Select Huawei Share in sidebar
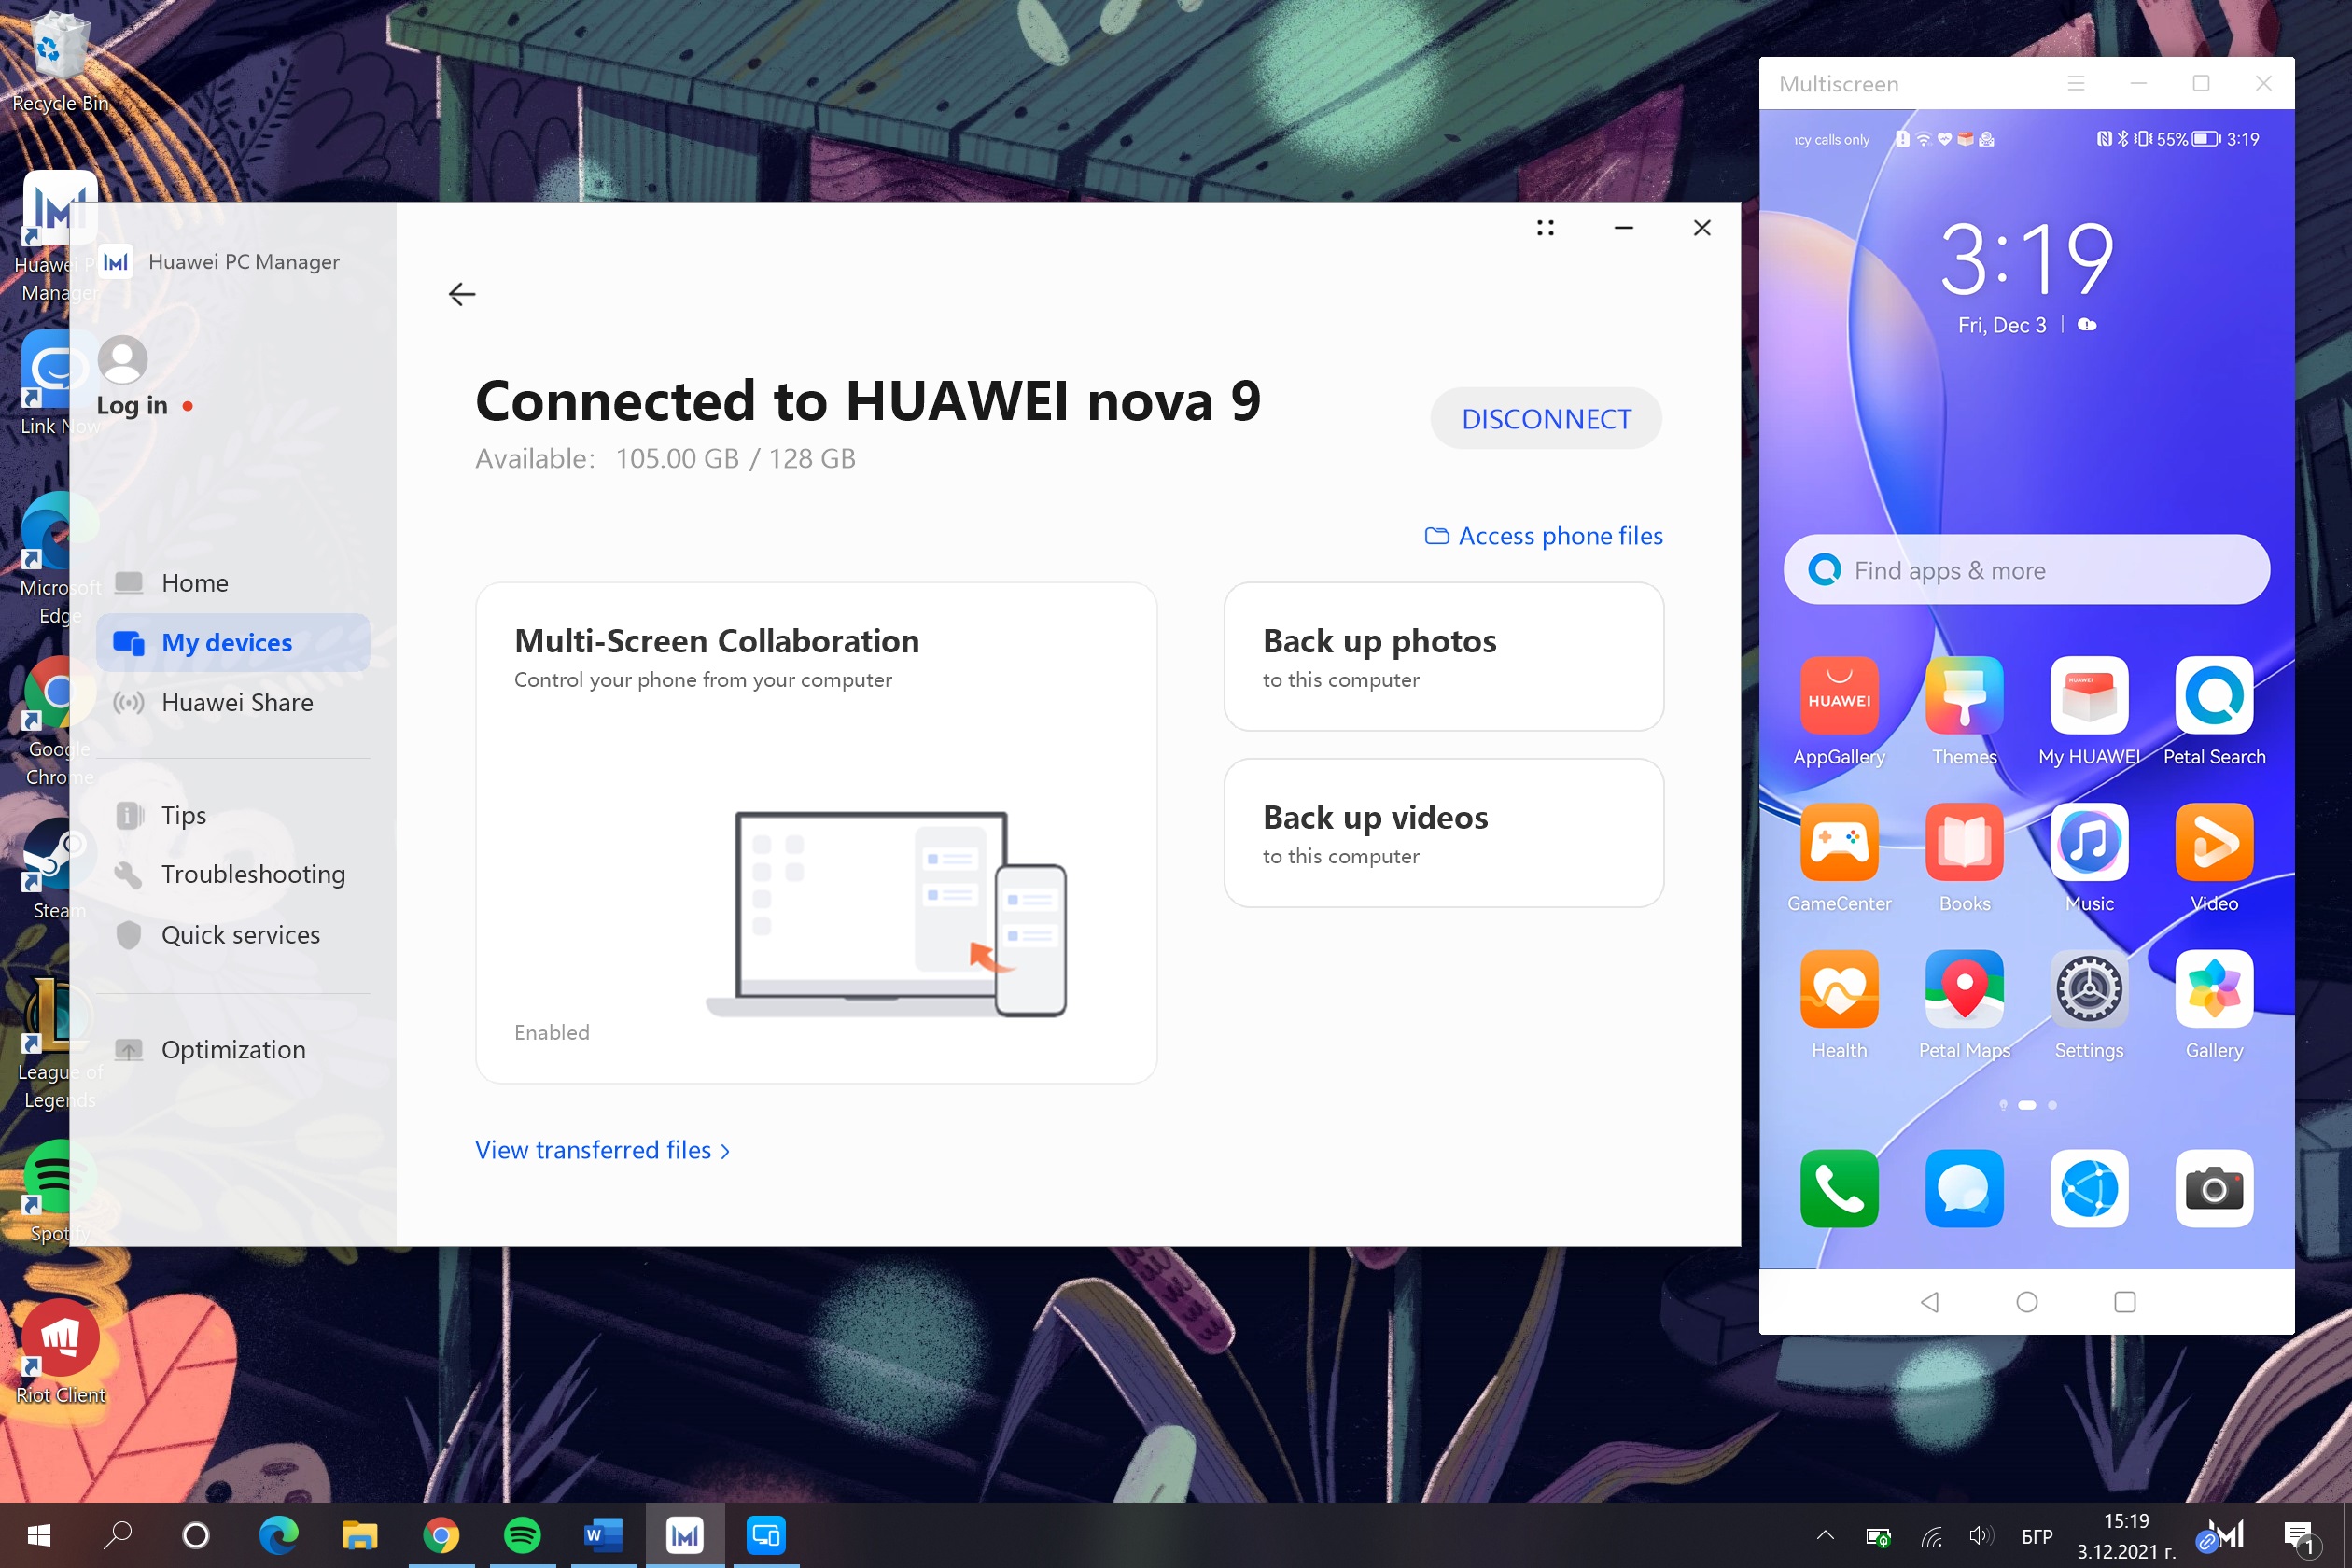 [x=237, y=703]
